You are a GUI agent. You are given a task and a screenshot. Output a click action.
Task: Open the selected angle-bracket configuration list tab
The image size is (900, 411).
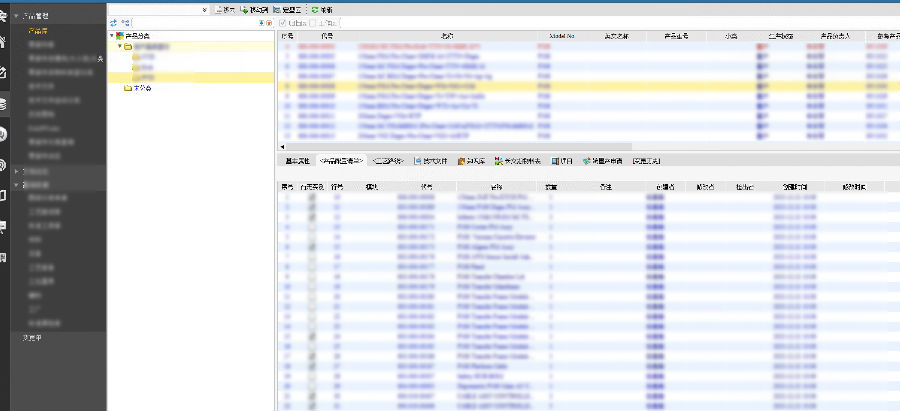(x=342, y=161)
